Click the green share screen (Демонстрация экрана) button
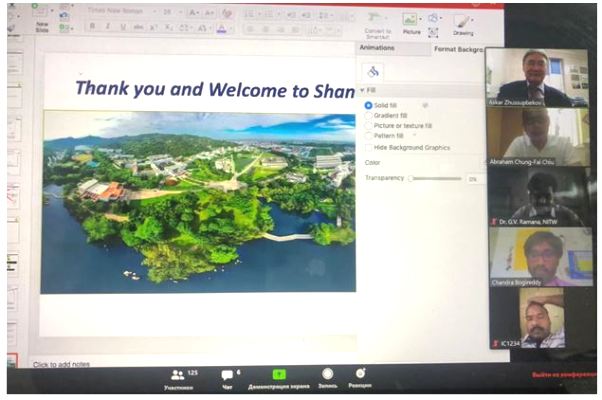 [279, 379]
